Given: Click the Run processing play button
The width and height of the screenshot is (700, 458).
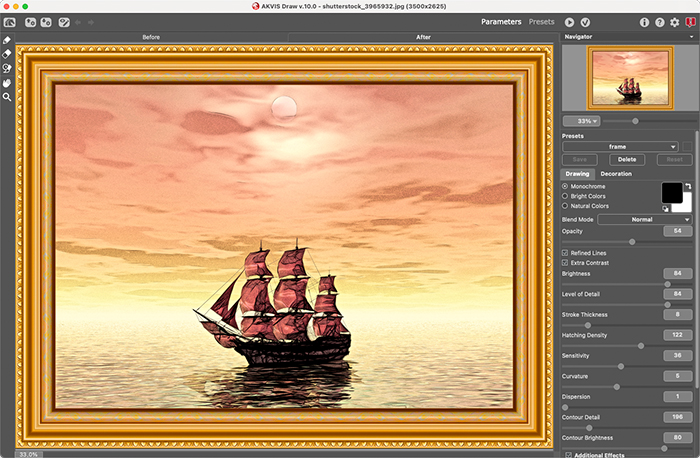Looking at the screenshot, I should click(570, 21).
